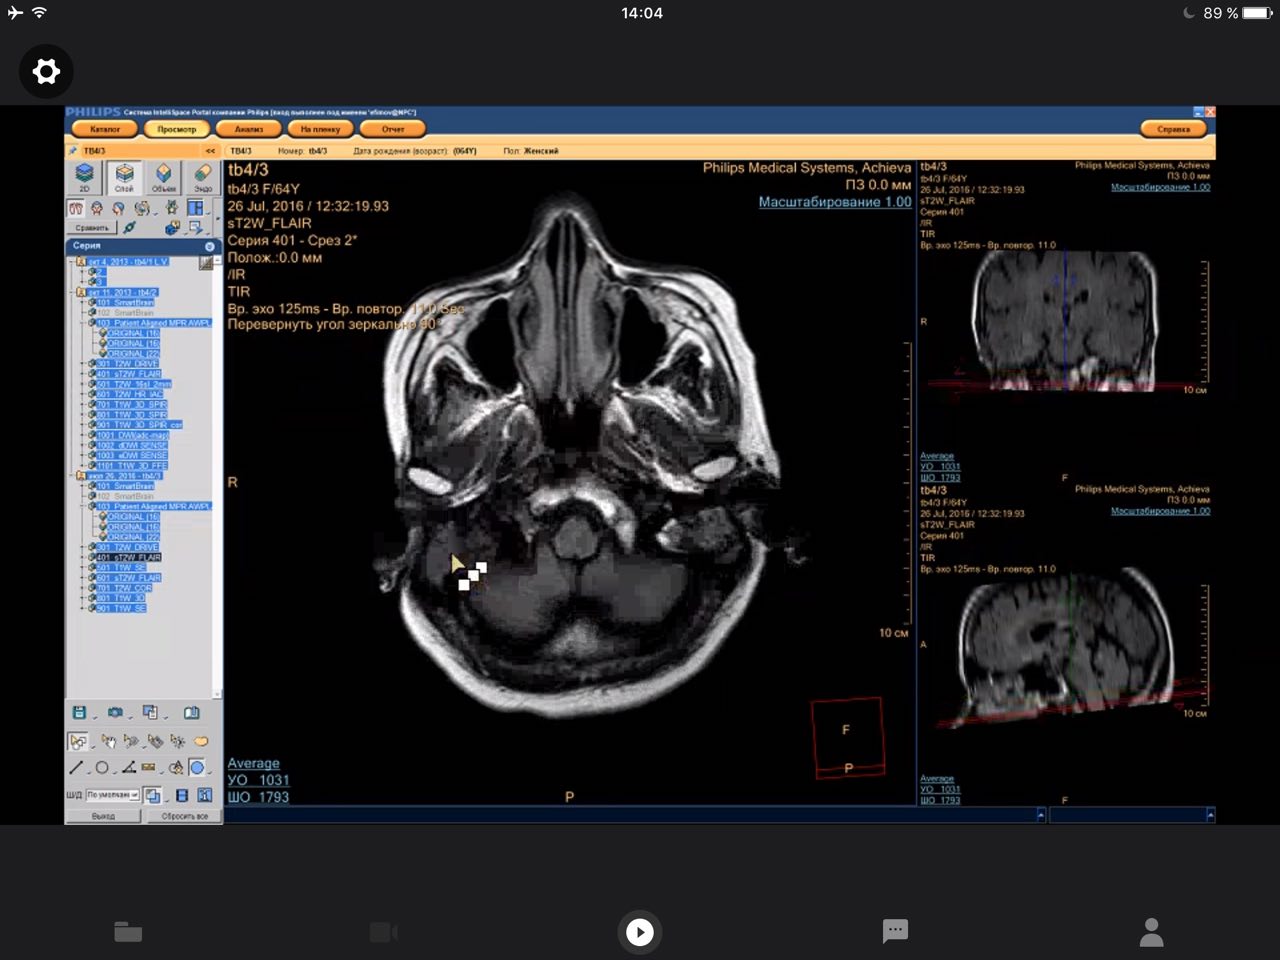Collapse the left panel with << button
Image resolution: width=1280 pixels, height=960 pixels.
pos(210,151)
